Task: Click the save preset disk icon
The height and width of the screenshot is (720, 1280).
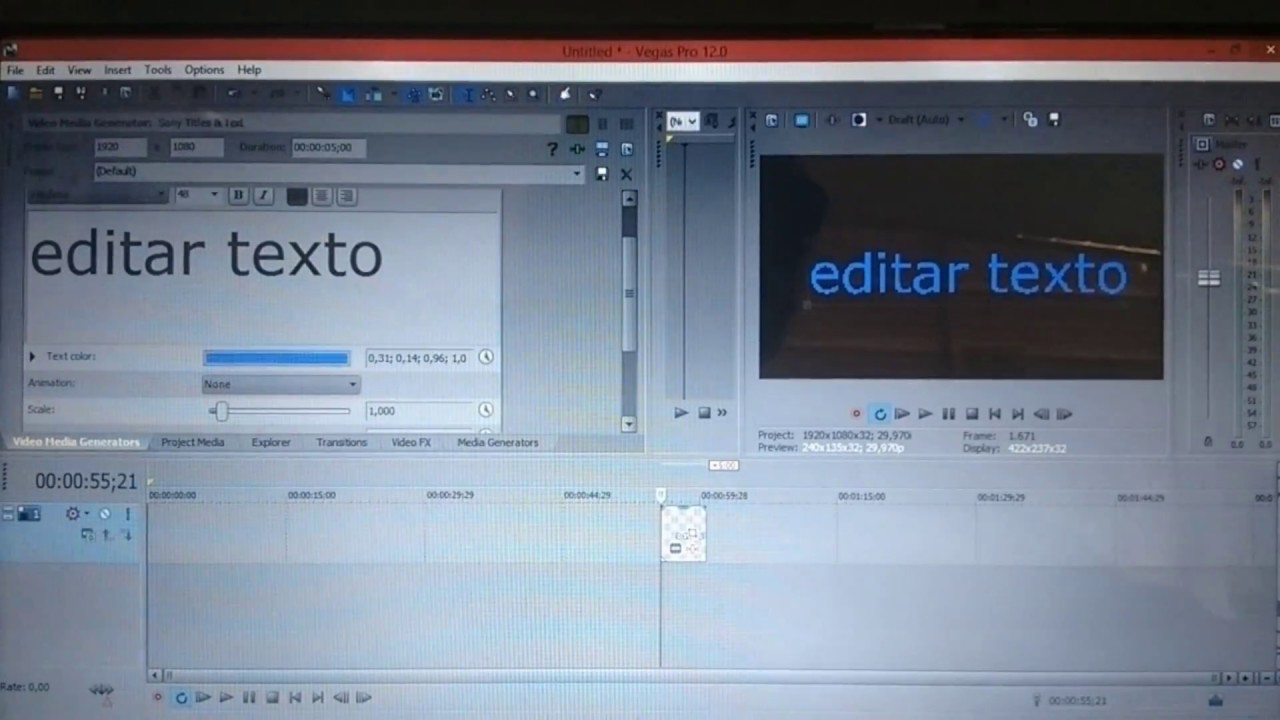Action: [602, 173]
